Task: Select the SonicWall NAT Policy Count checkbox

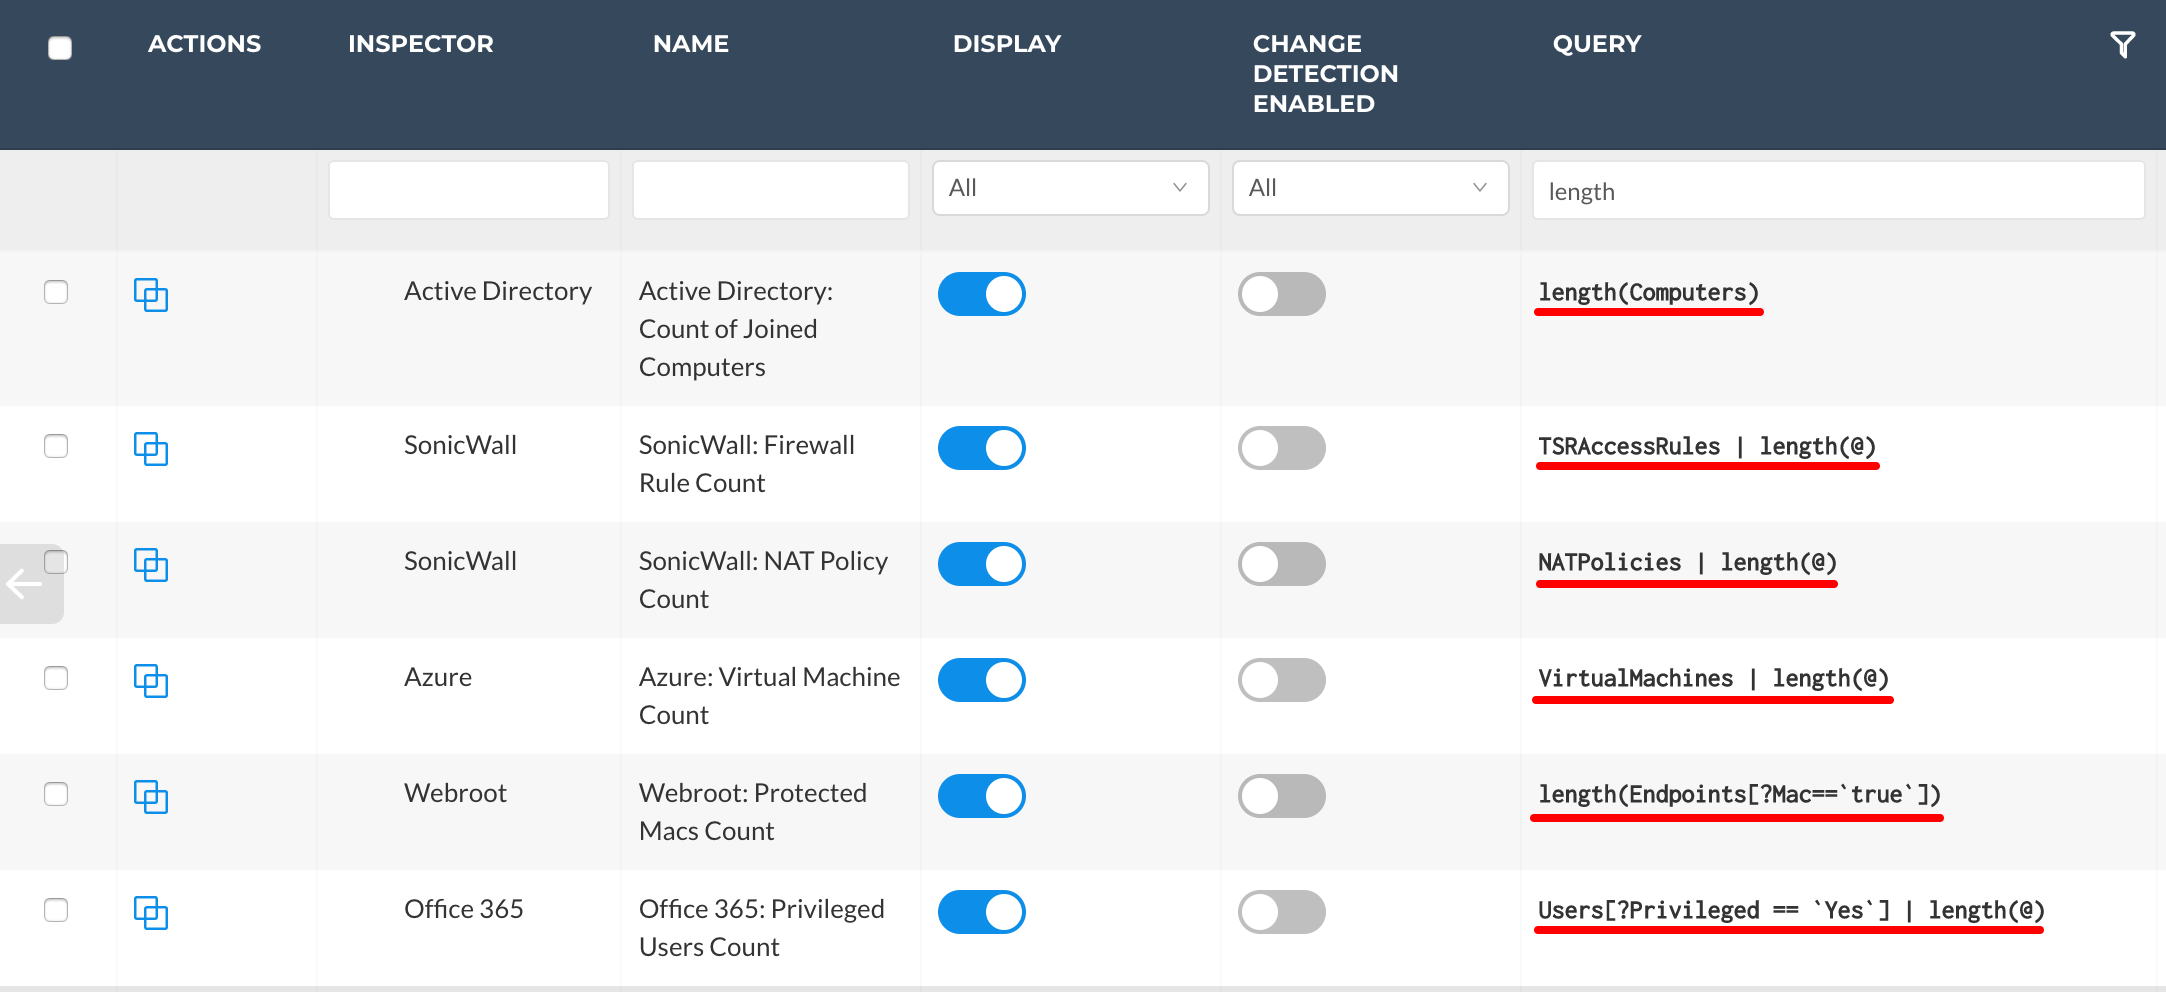Action: coord(56,562)
